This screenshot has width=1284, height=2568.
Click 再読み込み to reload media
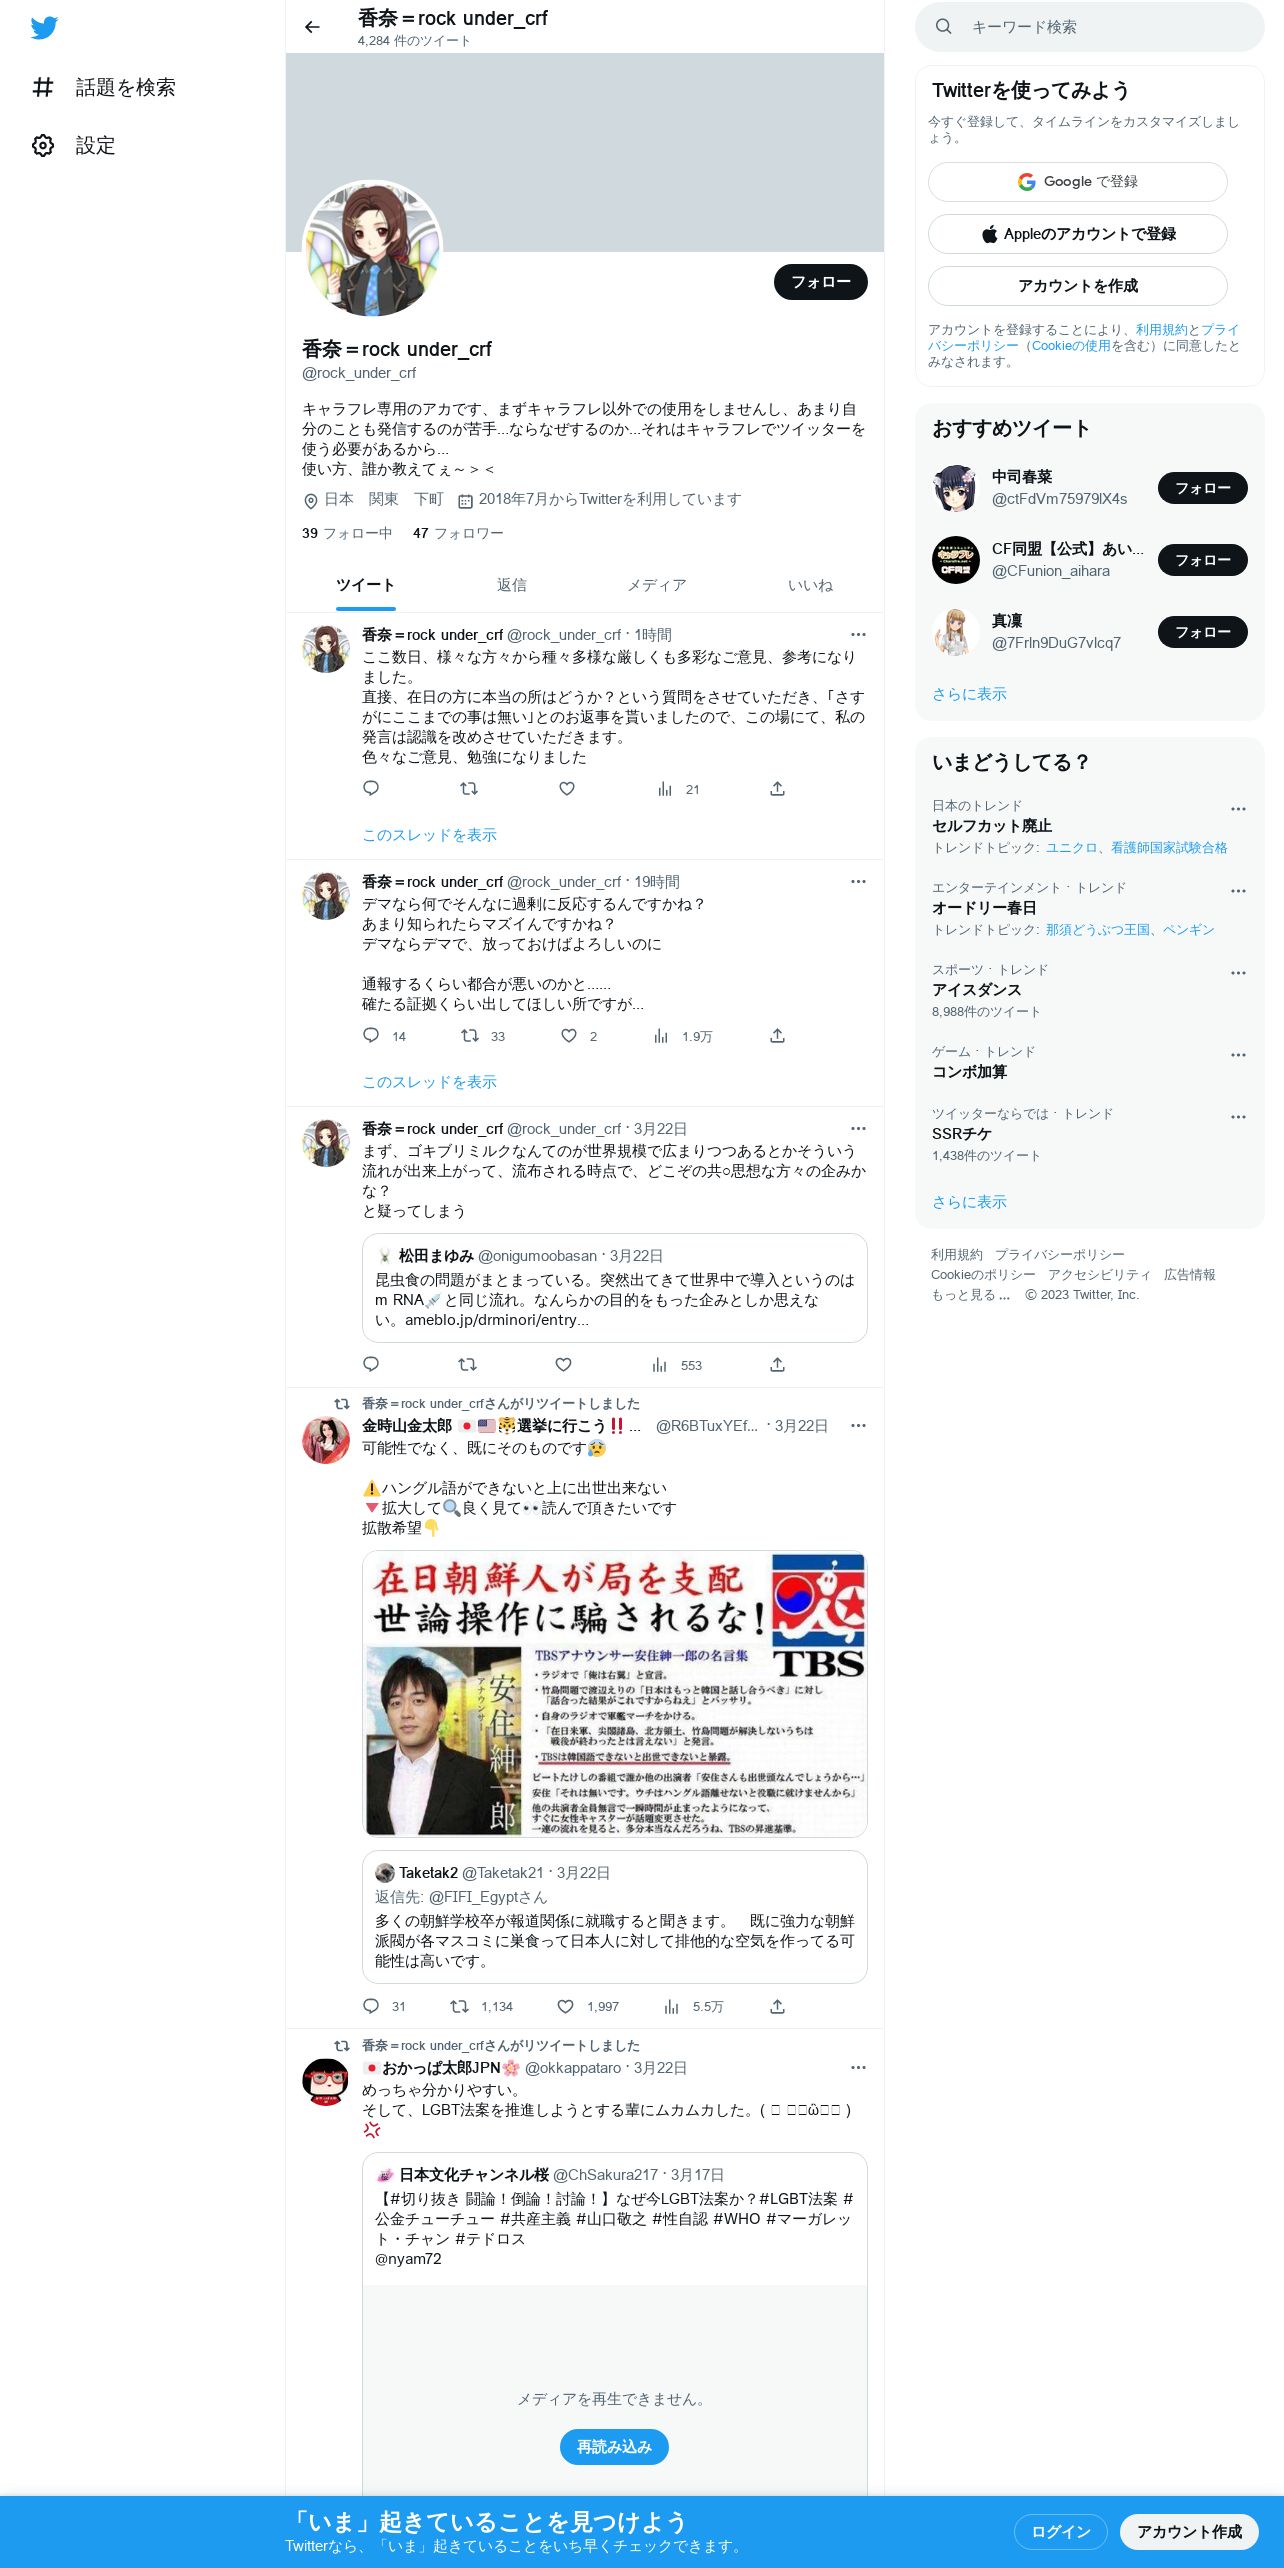(x=614, y=2447)
